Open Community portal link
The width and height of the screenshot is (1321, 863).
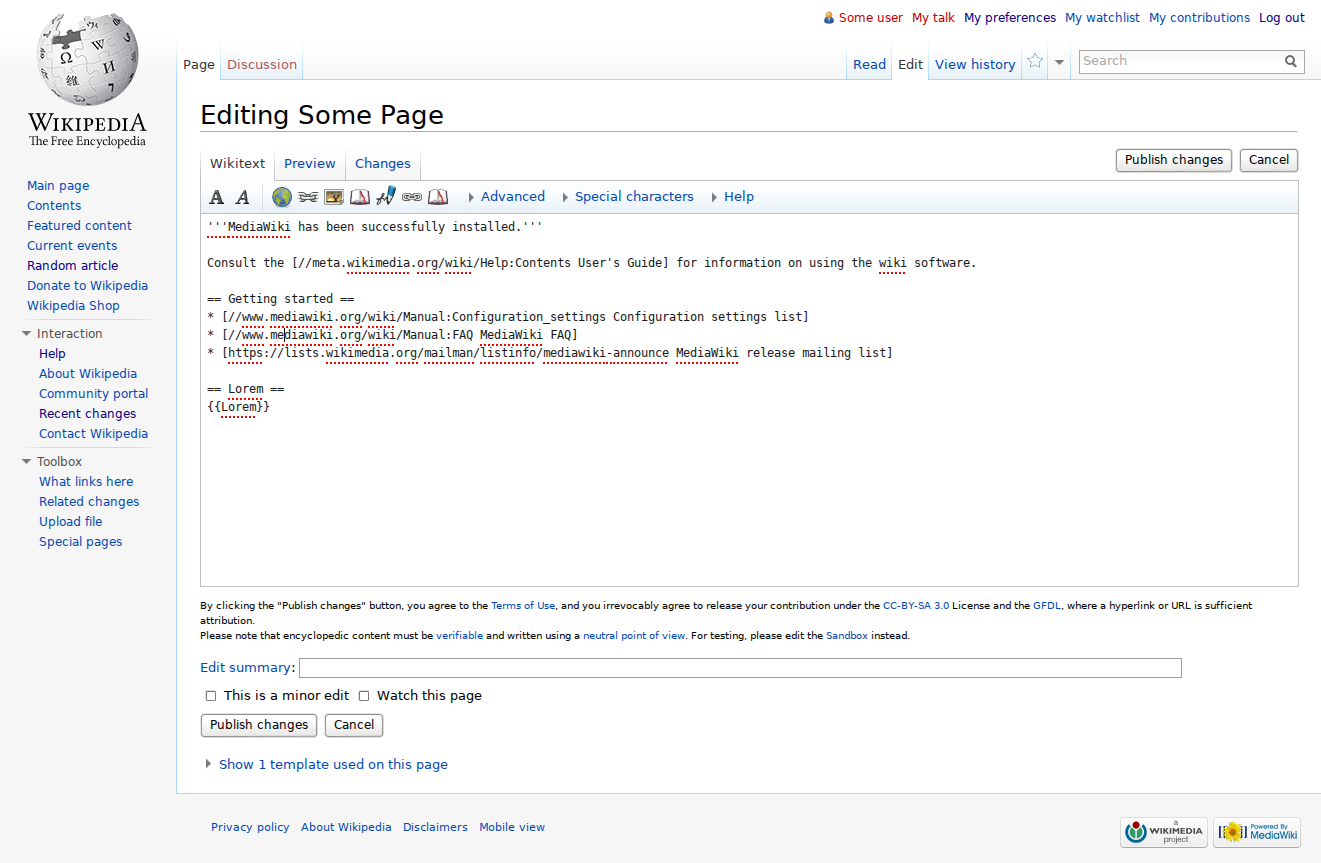94,394
